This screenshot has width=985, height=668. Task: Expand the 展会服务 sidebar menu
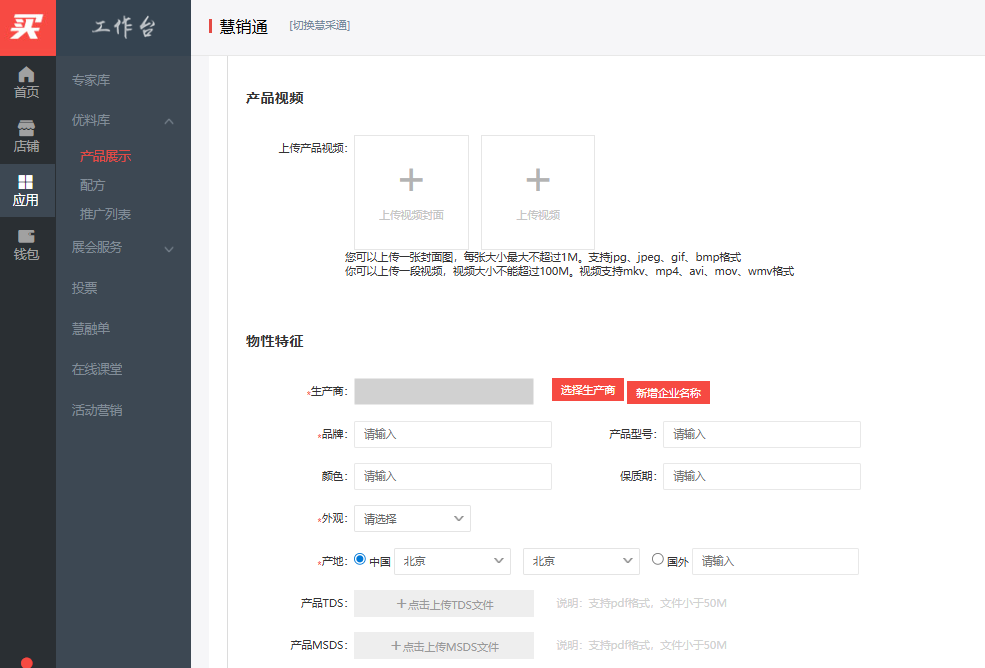click(168, 248)
